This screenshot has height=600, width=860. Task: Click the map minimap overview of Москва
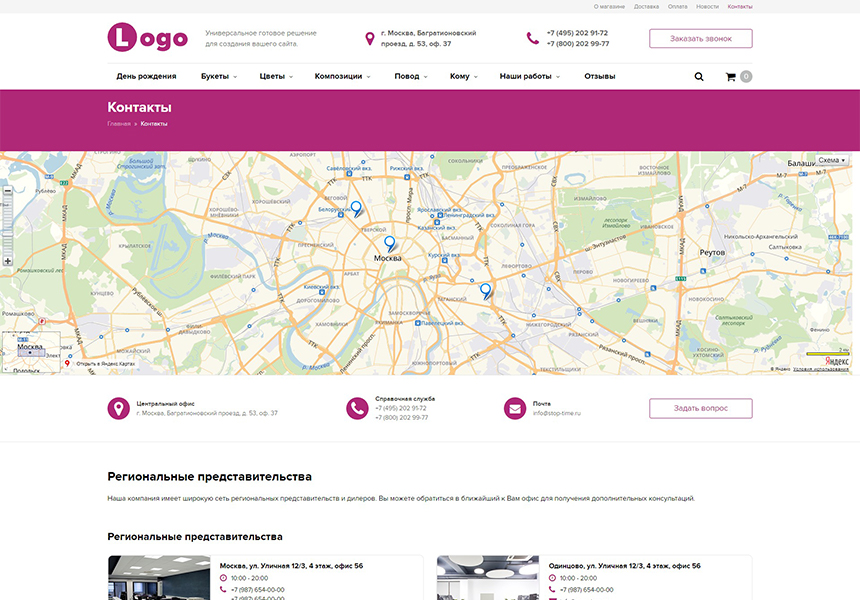31,352
